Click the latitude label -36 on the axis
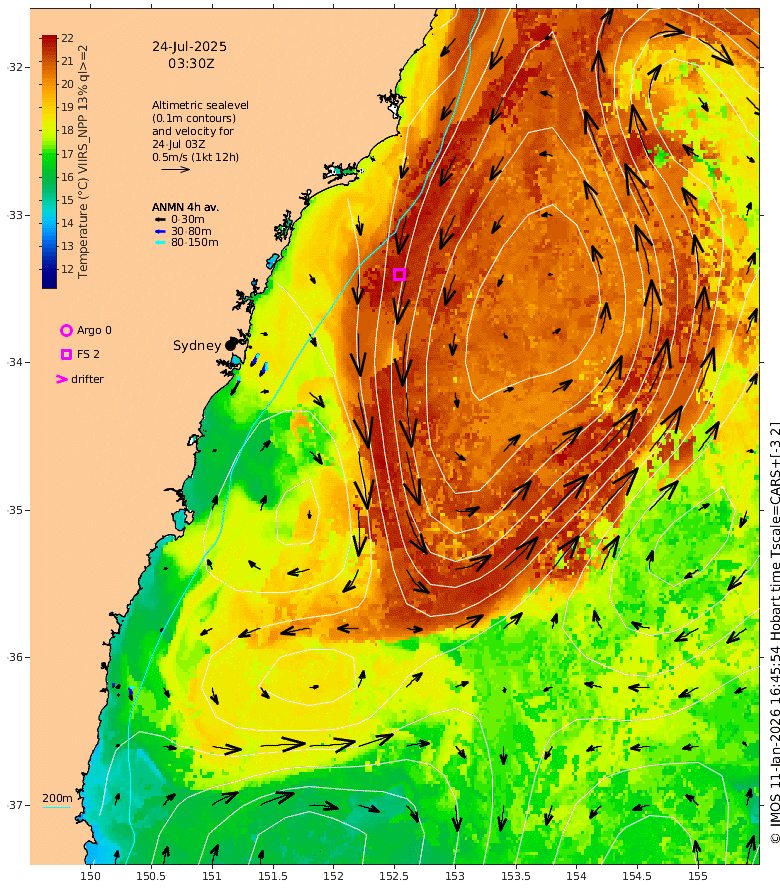 (x=15, y=657)
